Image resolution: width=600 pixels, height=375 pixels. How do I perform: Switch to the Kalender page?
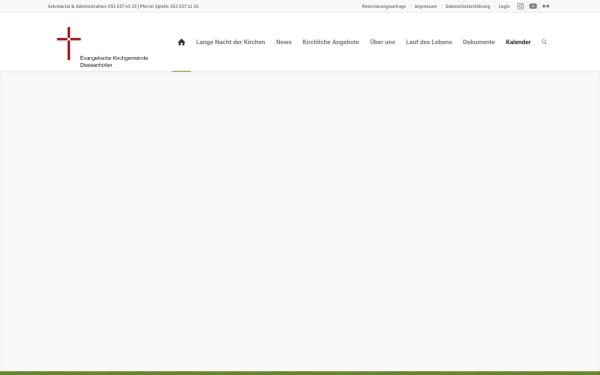pos(518,42)
